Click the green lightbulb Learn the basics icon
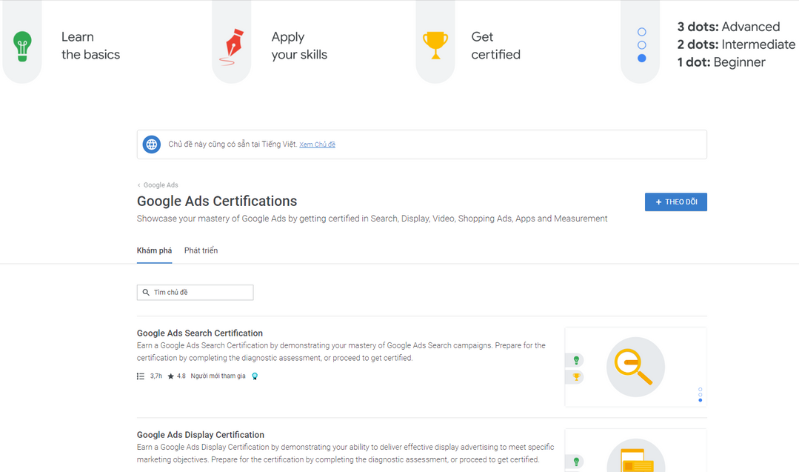 [22, 46]
